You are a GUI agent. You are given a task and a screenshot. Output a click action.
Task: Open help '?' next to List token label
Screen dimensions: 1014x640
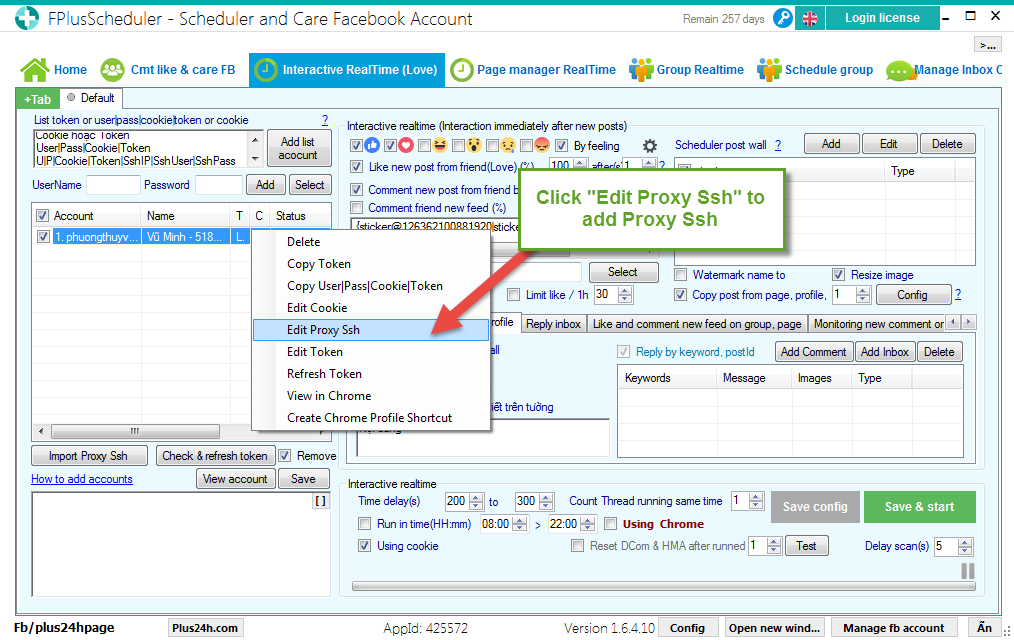[325, 120]
